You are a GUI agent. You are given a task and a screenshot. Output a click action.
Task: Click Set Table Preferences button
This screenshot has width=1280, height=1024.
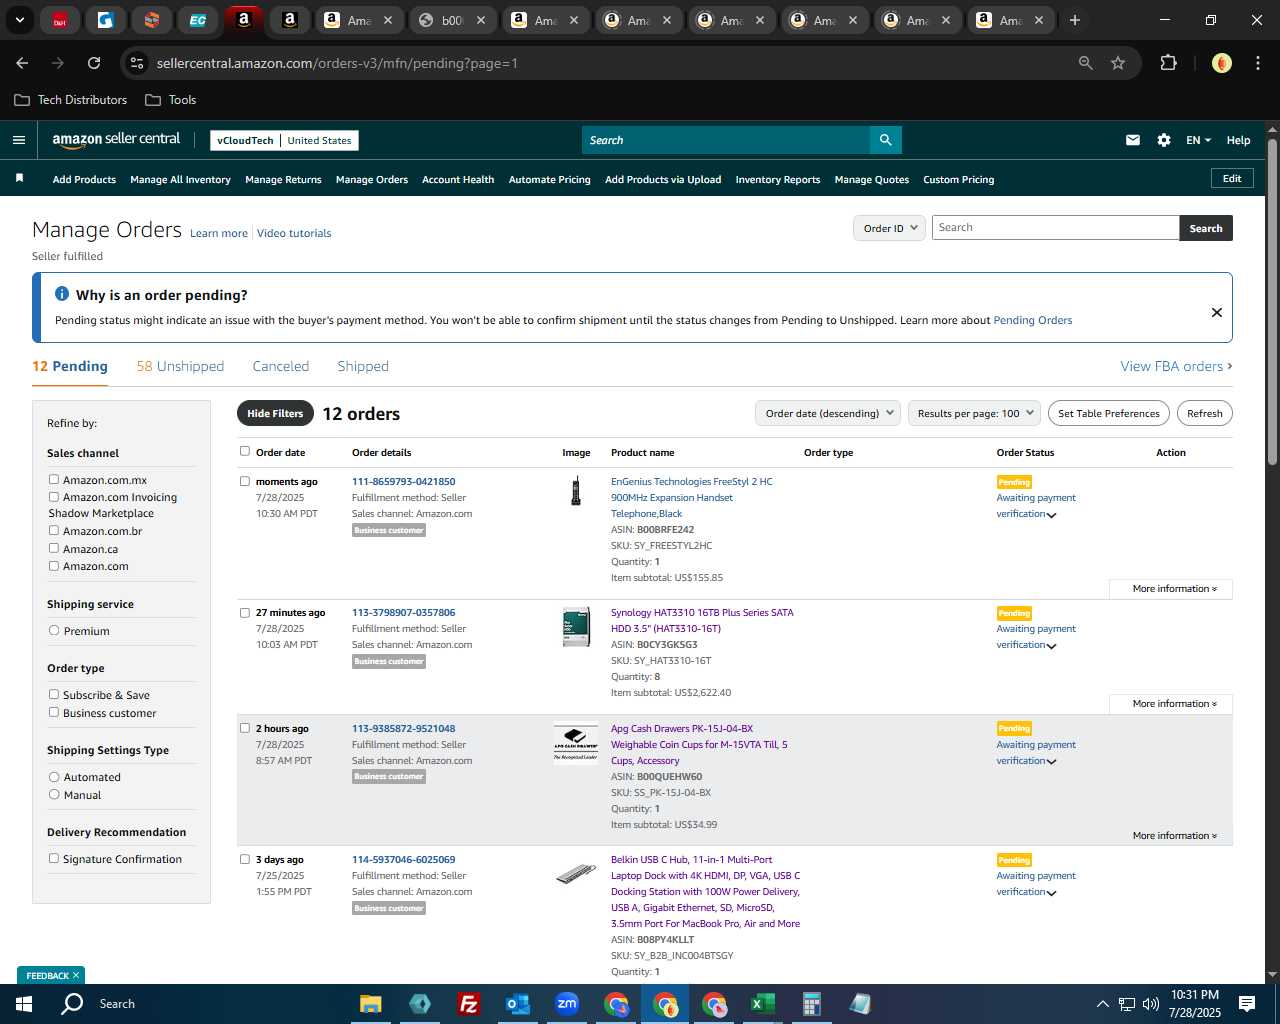tap(1109, 413)
